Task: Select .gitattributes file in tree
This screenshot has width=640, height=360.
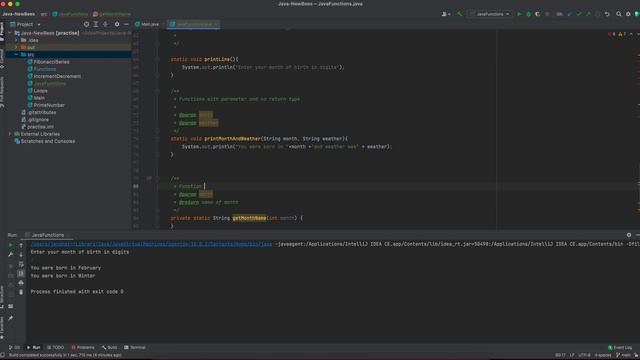Action: [39, 112]
